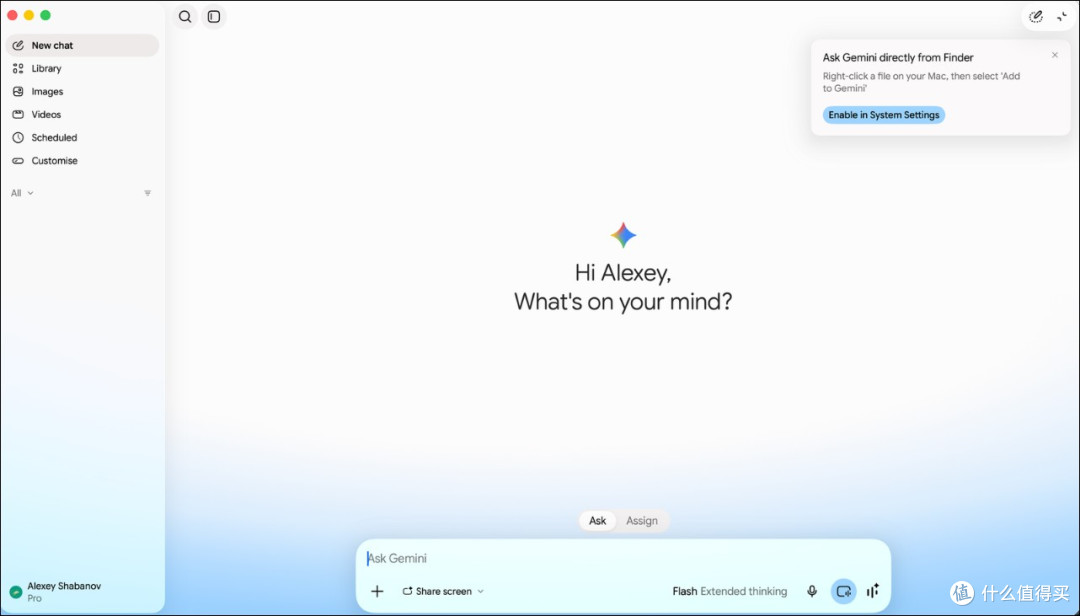
Task: Click the green account avatar
Action: tap(16, 592)
